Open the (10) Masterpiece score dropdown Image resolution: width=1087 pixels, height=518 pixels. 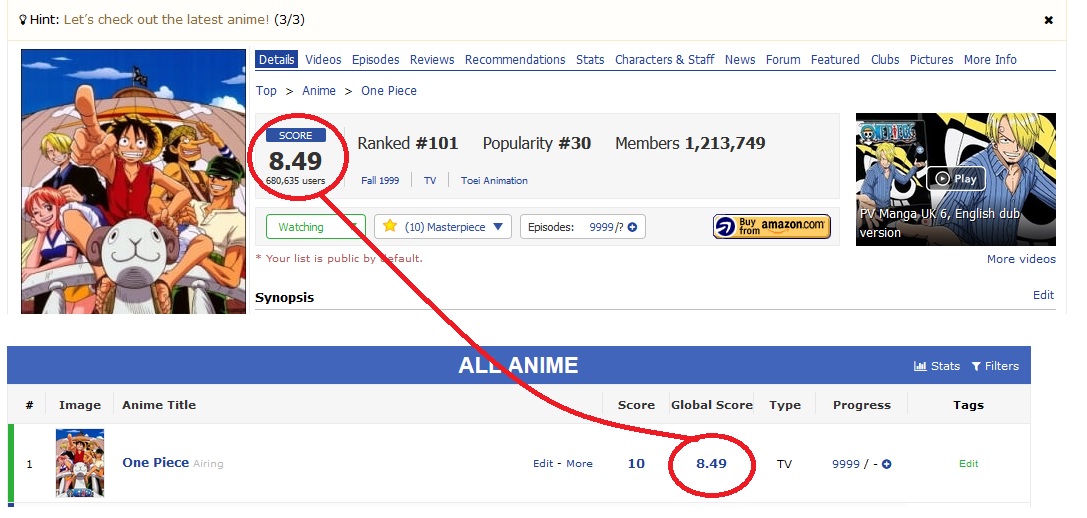click(x=443, y=227)
